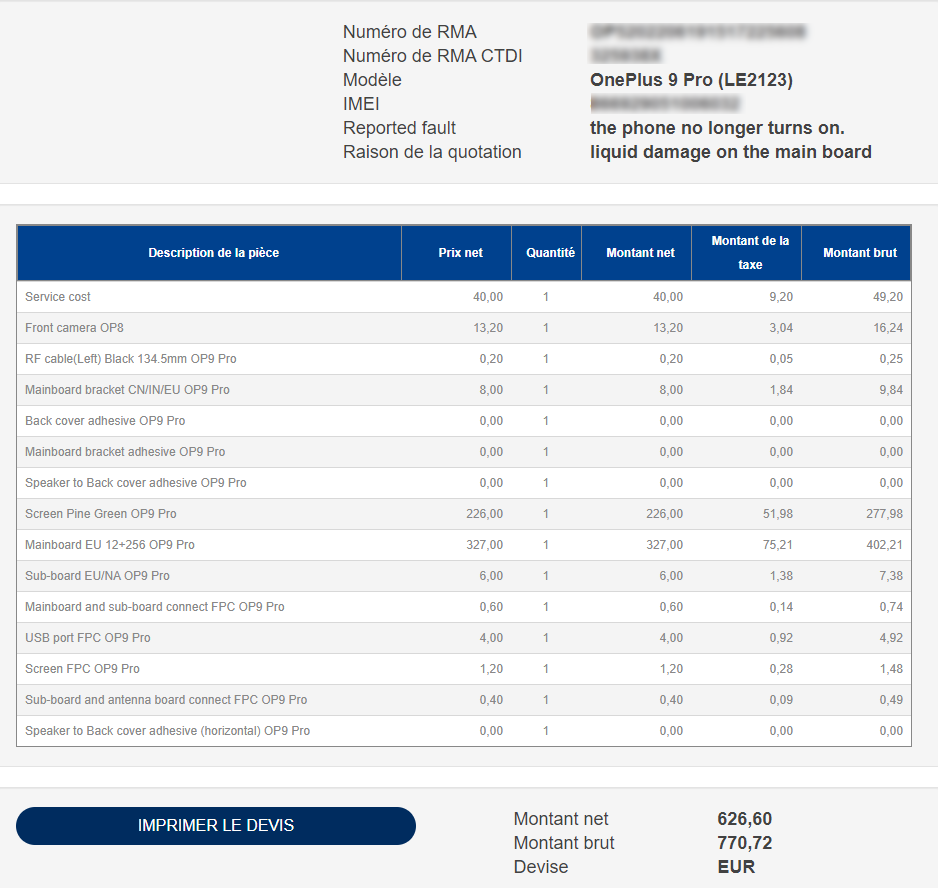The height and width of the screenshot is (888, 938).
Task: Select 'Screen Pine Green OP9 Pro' row label
Action: (x=100, y=514)
